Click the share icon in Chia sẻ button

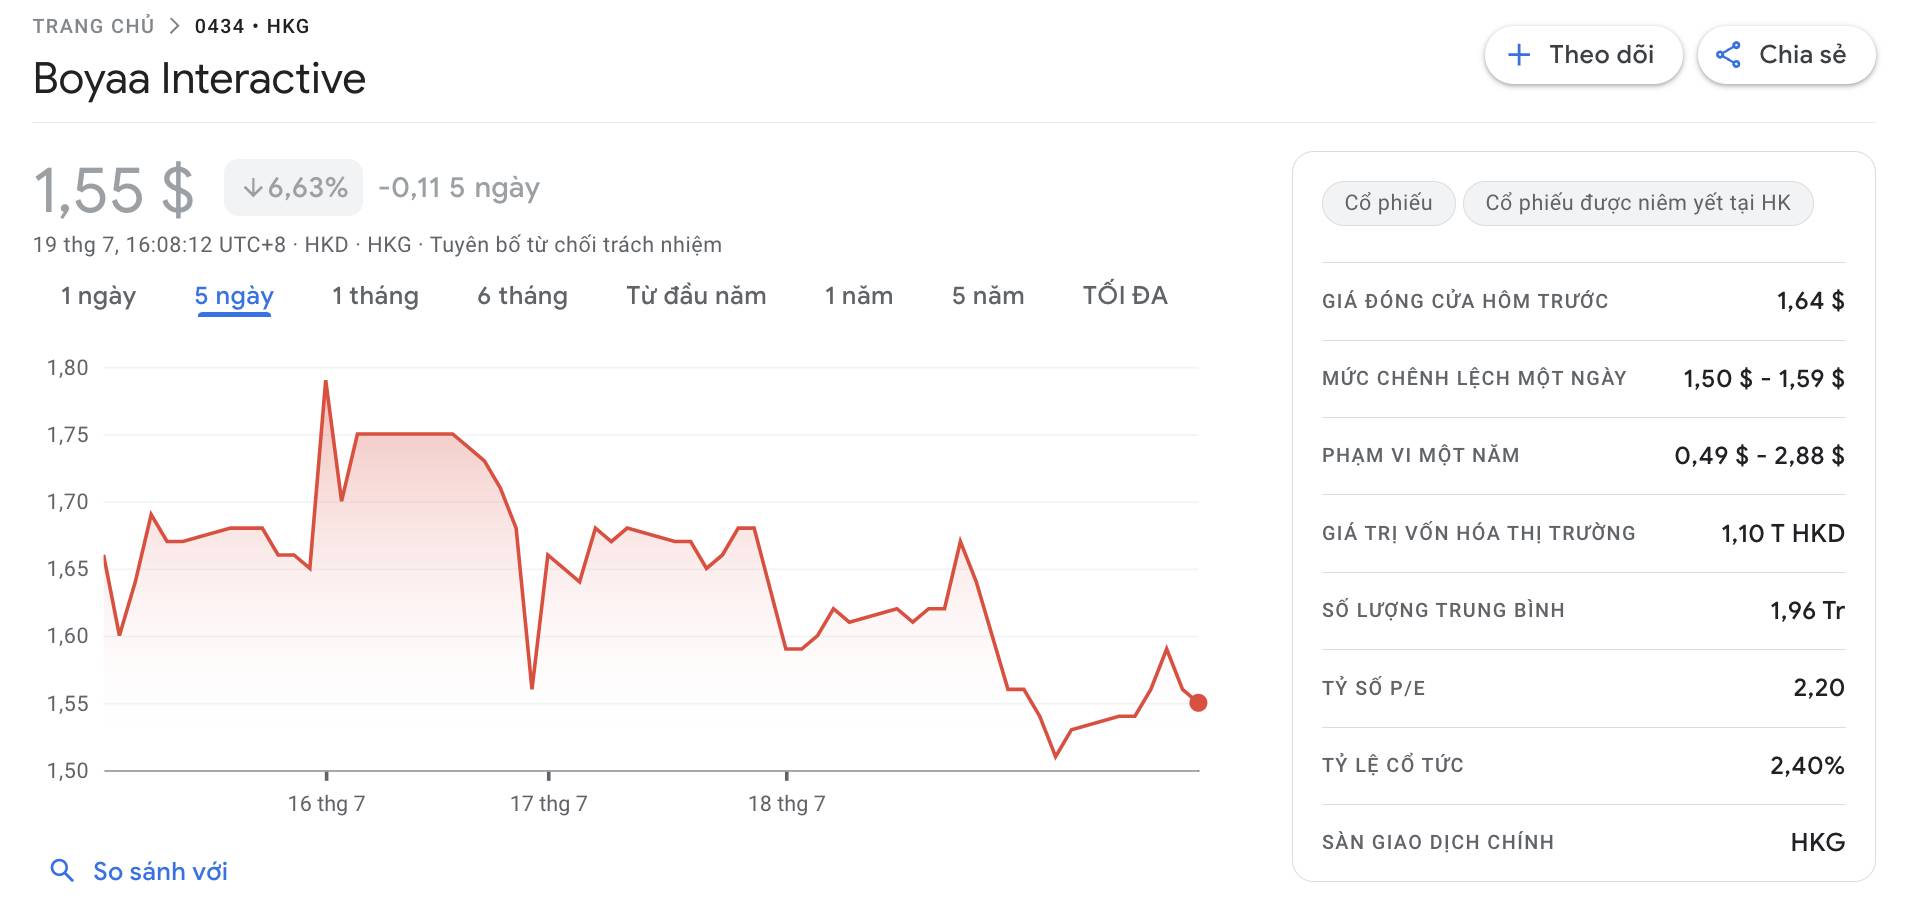pyautogui.click(x=1728, y=55)
